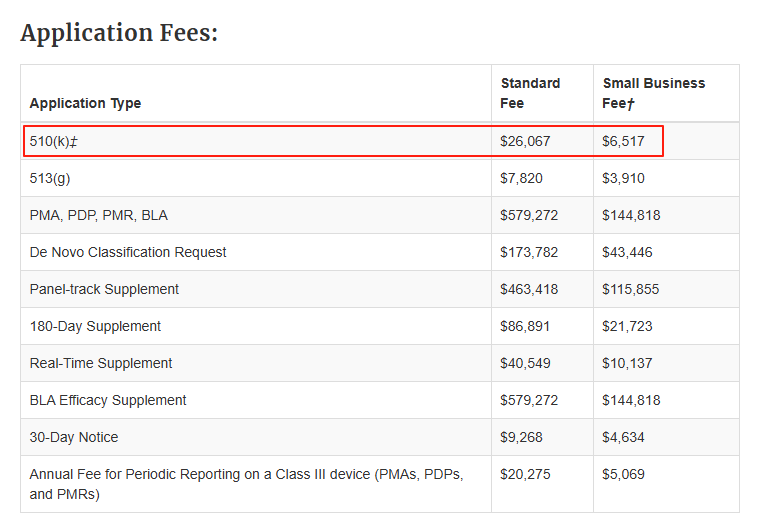Click the $4,634 30-Day Notice fee
Screen dimensions: 760x530
[623, 437]
